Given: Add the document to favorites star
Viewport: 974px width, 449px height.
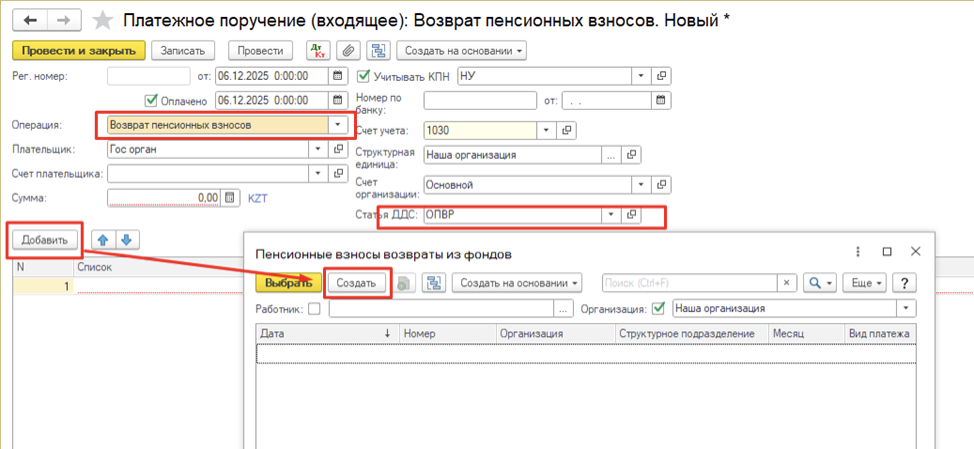Looking at the screenshot, I should click(x=101, y=20).
